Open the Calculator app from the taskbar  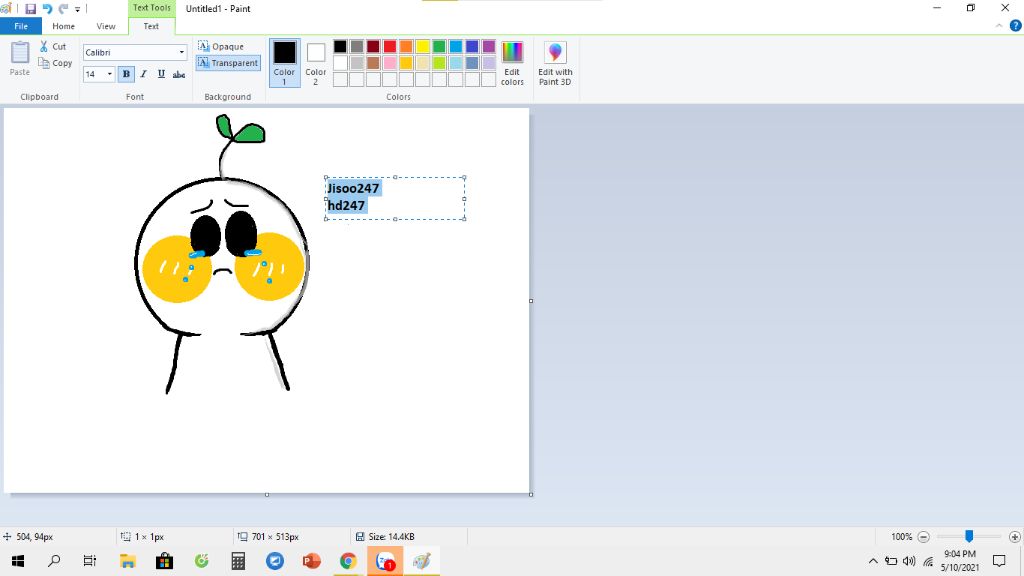tap(238, 561)
